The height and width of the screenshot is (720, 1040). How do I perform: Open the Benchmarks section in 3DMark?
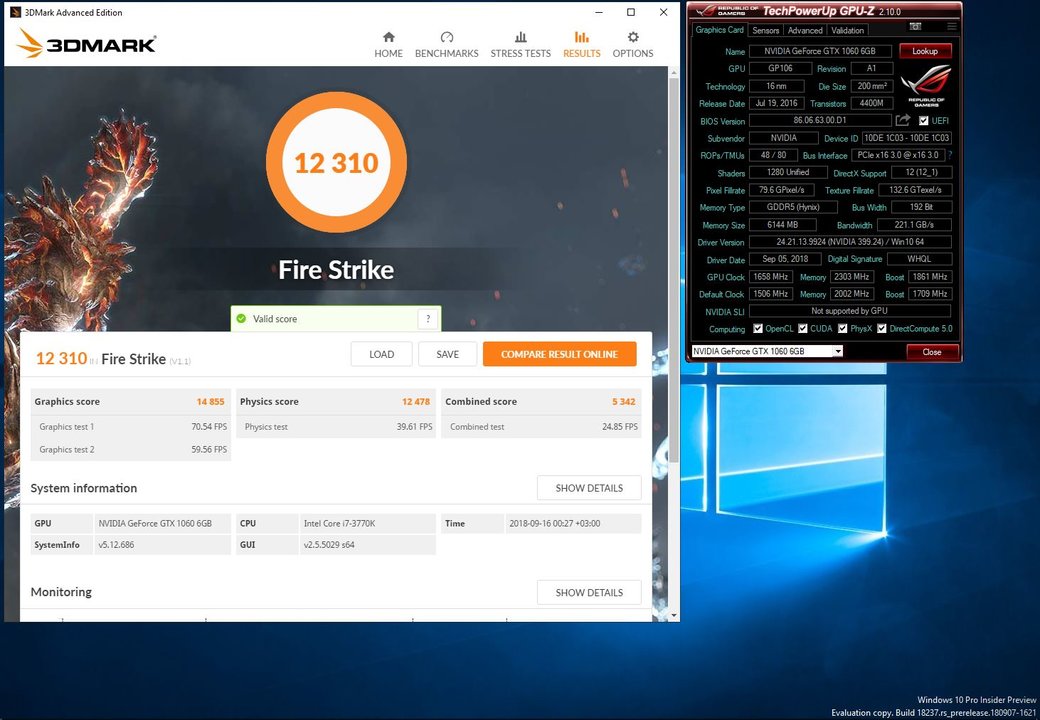[446, 44]
